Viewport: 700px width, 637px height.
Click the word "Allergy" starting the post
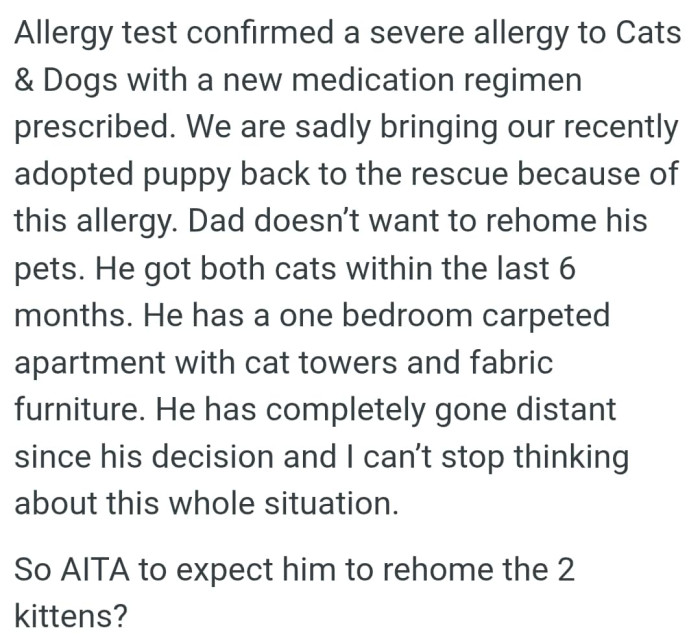64,35
